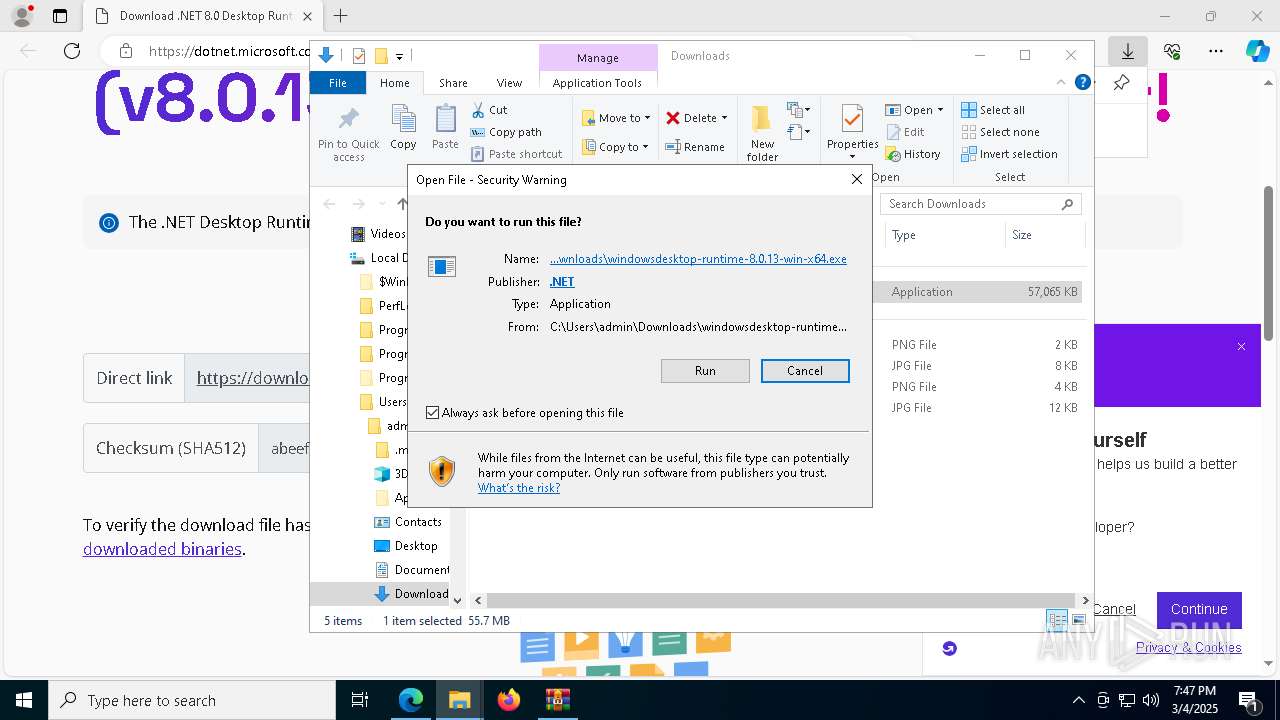The height and width of the screenshot is (720, 1280).
Task: Click the .NET publisher link
Action: [x=562, y=282]
